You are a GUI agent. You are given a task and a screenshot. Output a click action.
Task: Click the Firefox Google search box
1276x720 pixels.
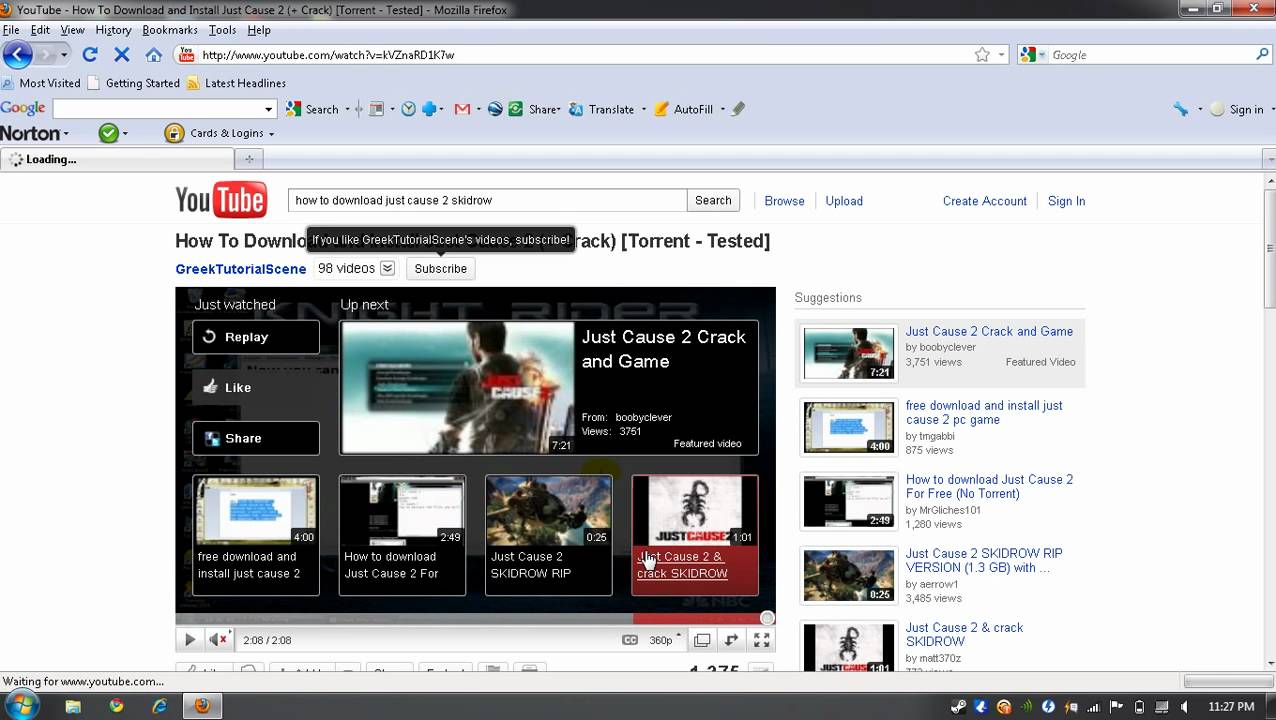pyautogui.click(x=1150, y=55)
